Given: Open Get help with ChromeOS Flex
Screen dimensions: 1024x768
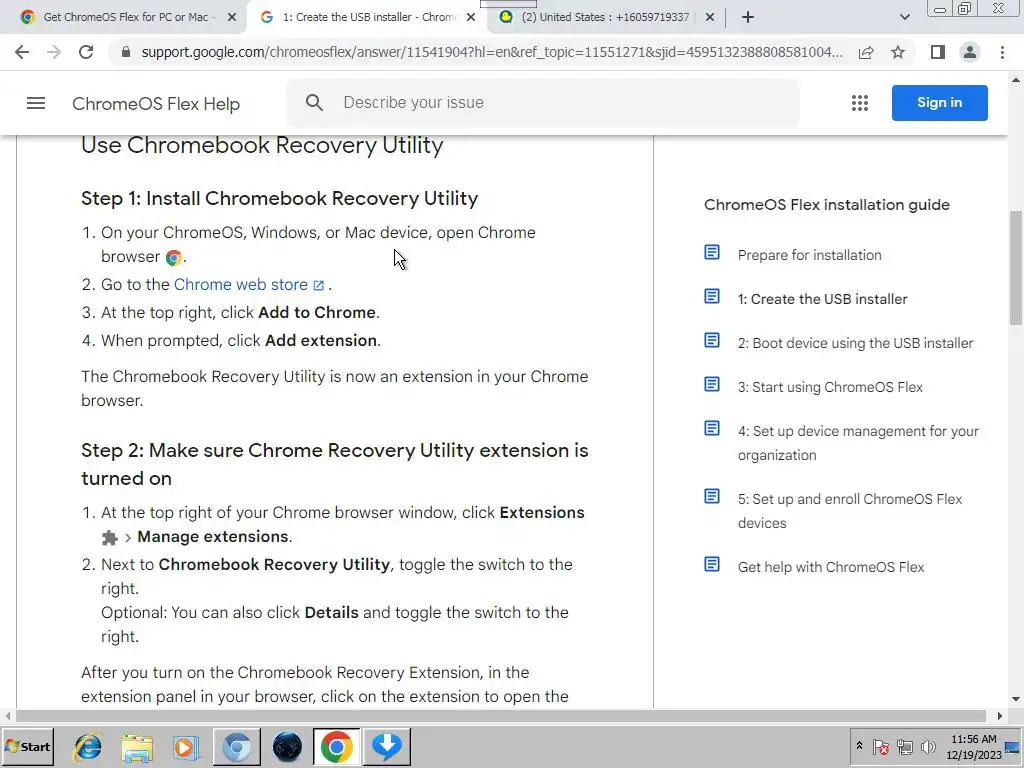Looking at the screenshot, I should (x=831, y=567).
